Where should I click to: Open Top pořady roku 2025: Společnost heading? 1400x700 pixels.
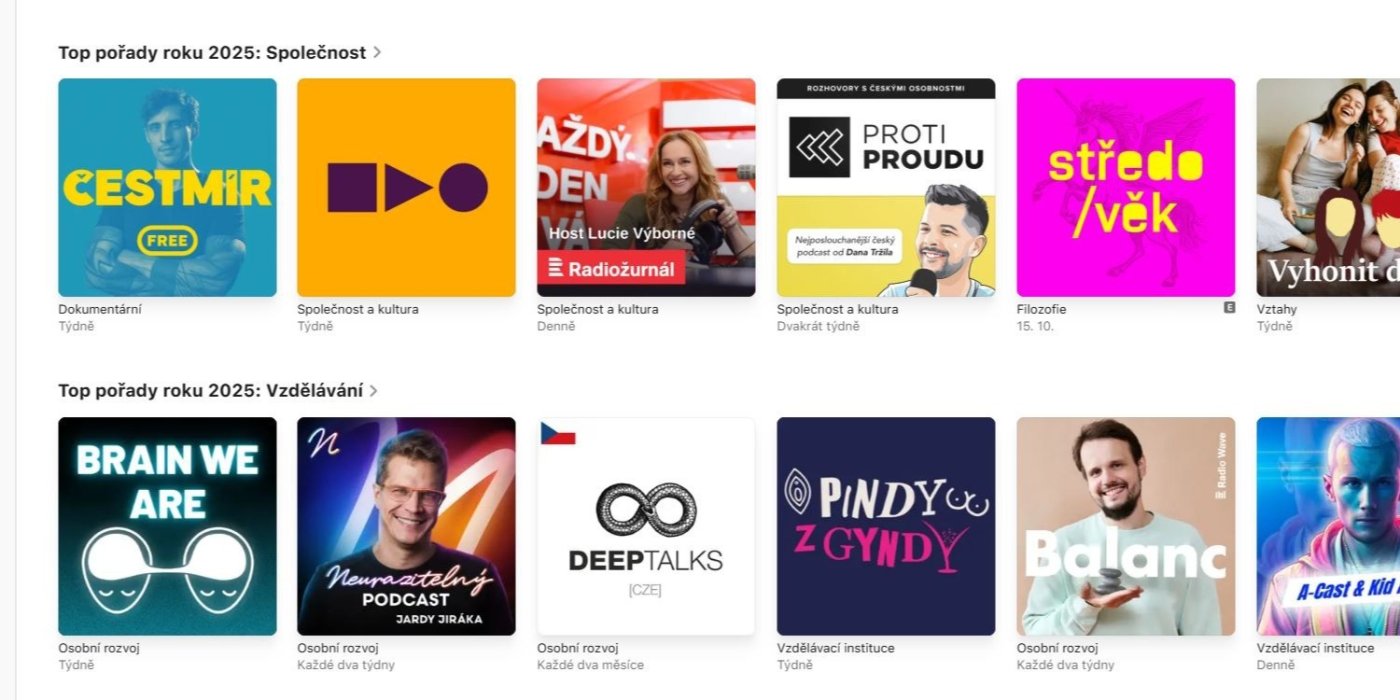[212, 52]
